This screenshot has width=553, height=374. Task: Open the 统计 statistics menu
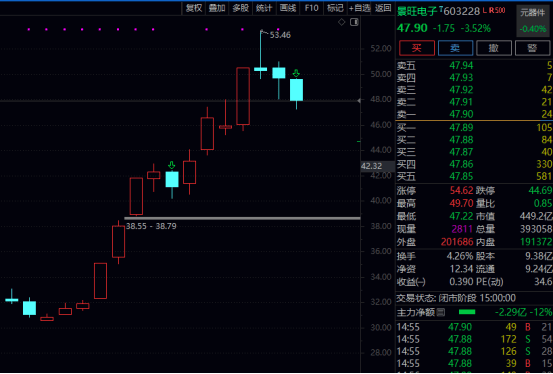[x=264, y=8]
